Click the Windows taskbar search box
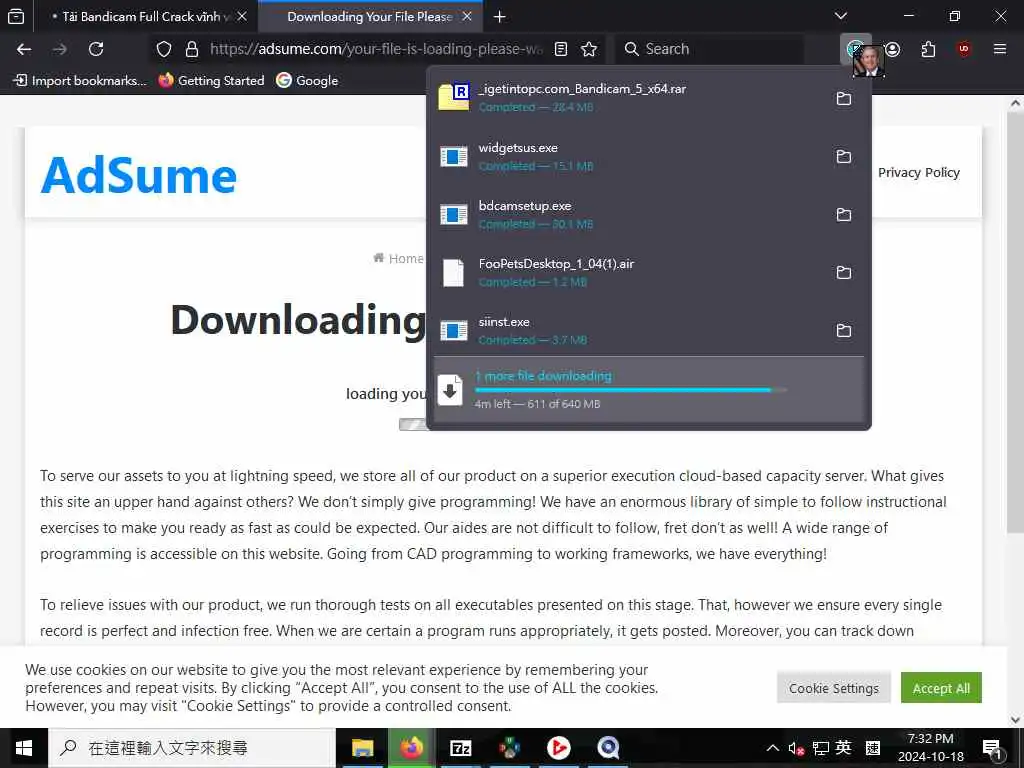 pyautogui.click(x=192, y=748)
